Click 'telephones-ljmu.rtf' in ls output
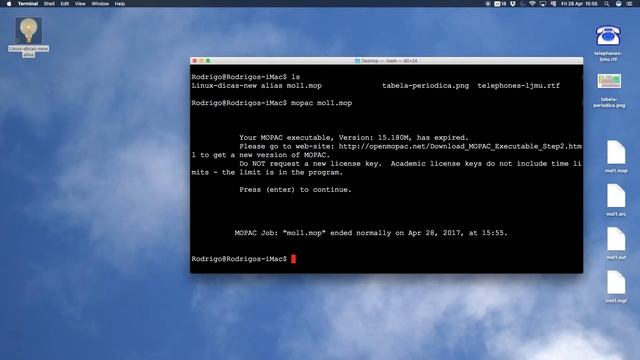The width and height of the screenshot is (640, 360). pos(518,86)
